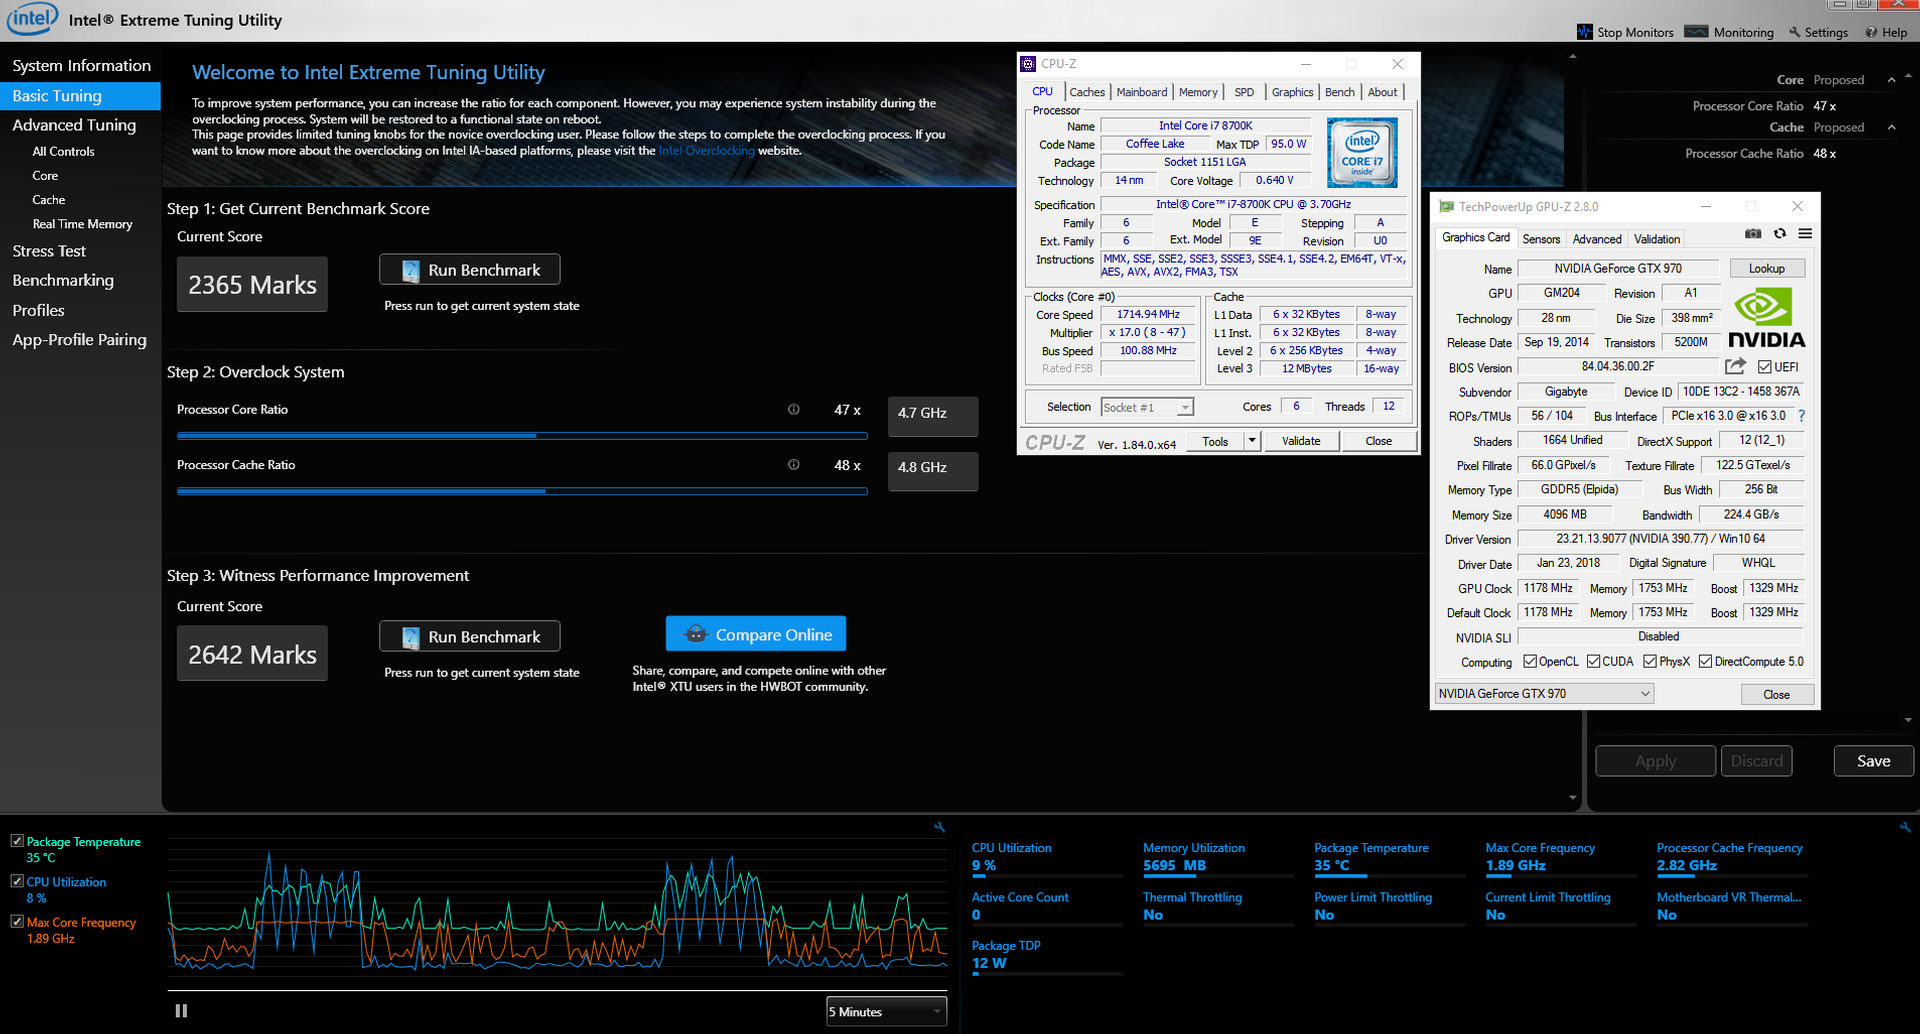Click the CPU-Z title bar app icon

pyautogui.click(x=1028, y=64)
